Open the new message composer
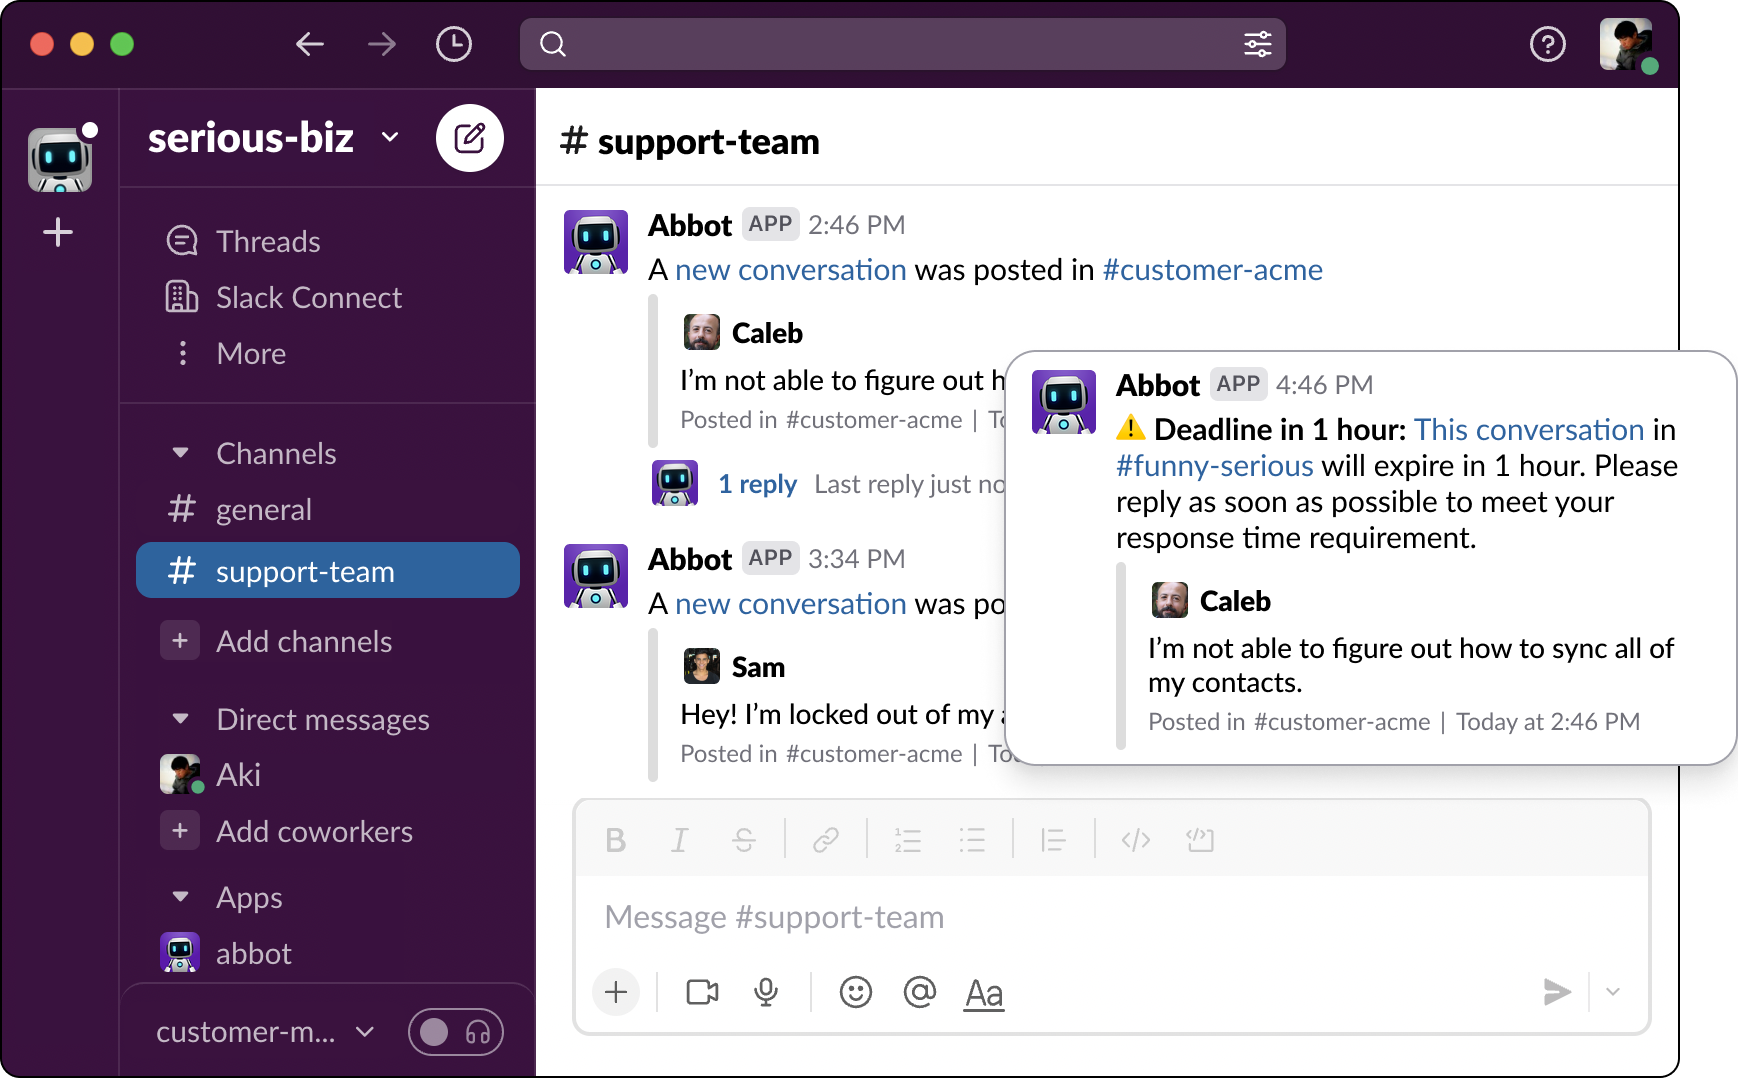The image size is (1738, 1078). click(x=470, y=138)
